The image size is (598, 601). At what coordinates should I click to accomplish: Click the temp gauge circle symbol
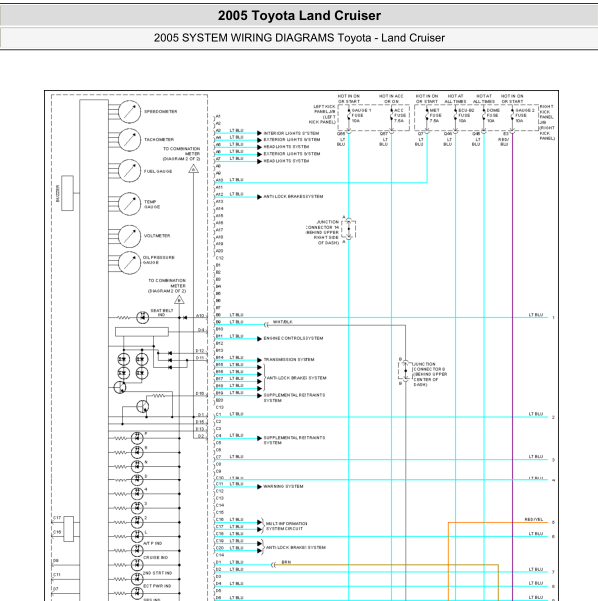tap(130, 204)
